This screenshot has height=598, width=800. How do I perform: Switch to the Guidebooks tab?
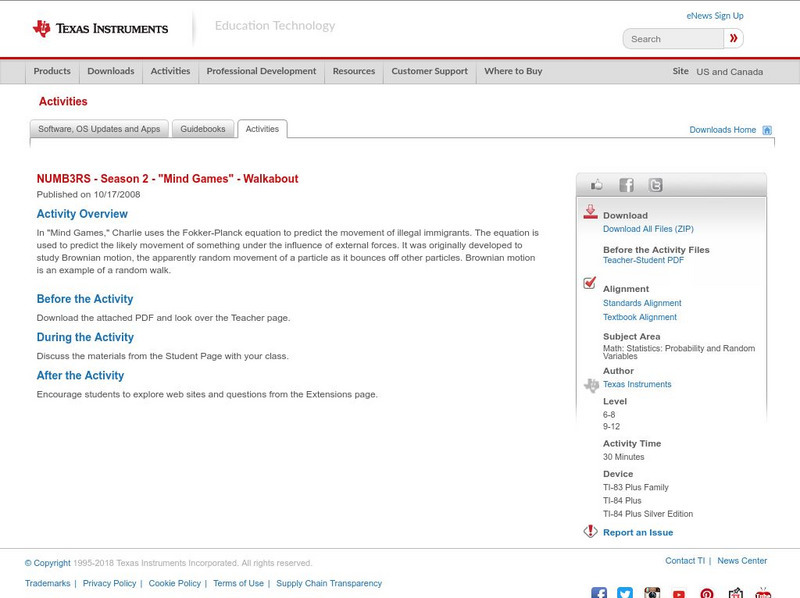[203, 129]
